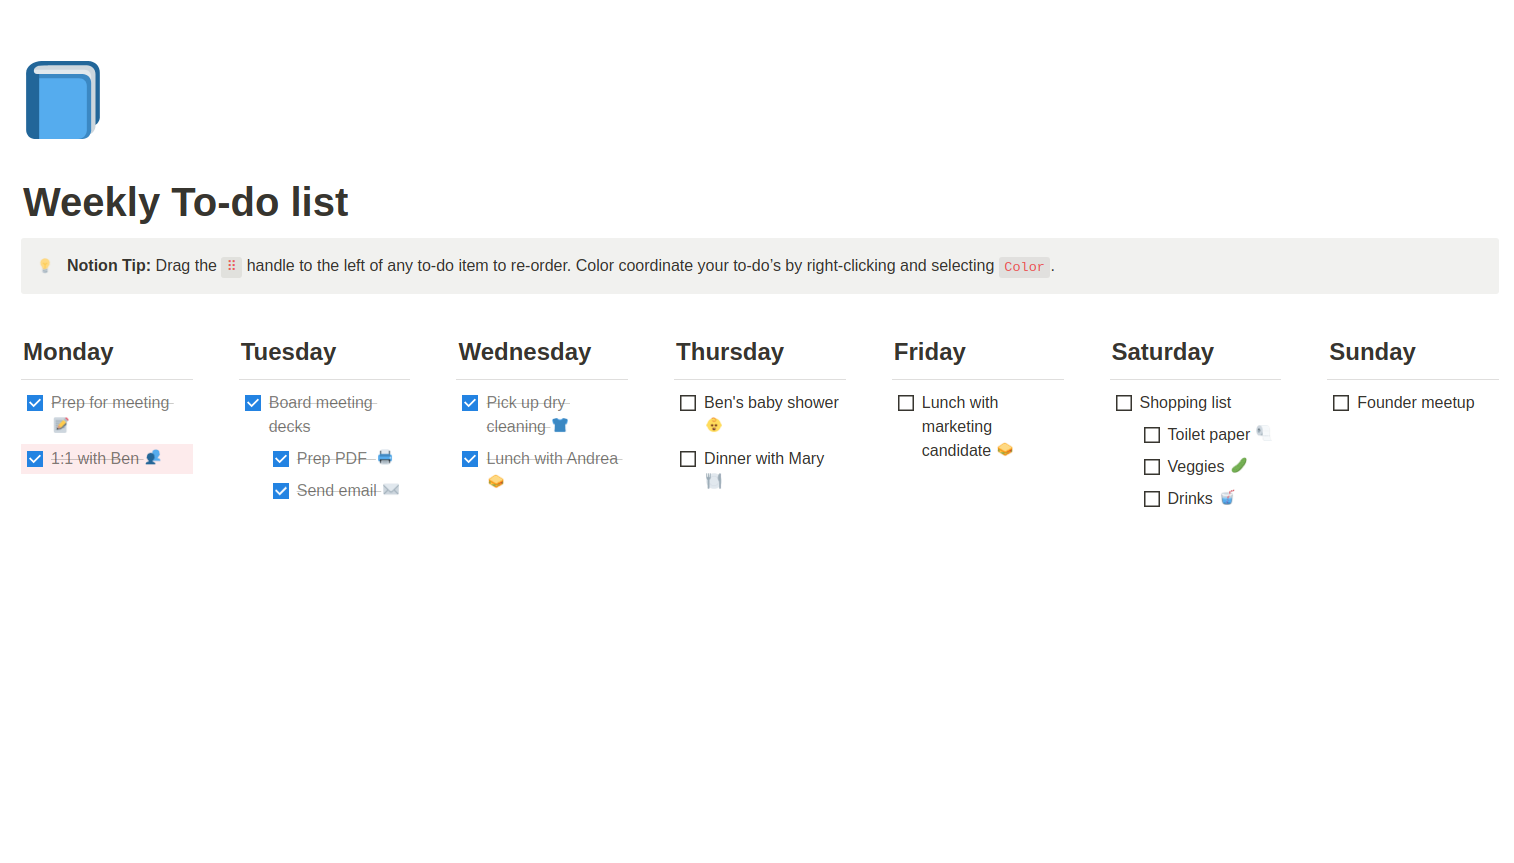
Task: Click the fork and knife emoji under Dinner with Mary
Action: [713, 481]
